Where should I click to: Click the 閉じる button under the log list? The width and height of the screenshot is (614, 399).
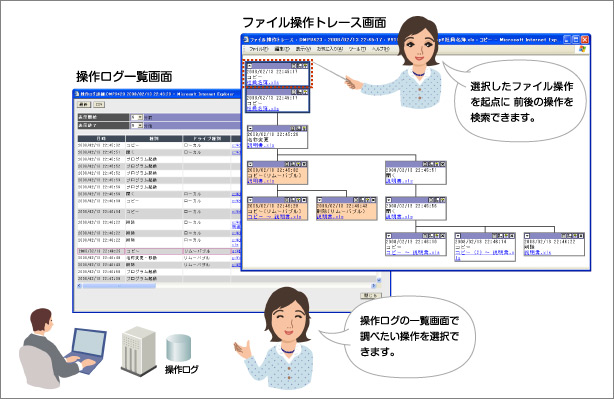370,296
